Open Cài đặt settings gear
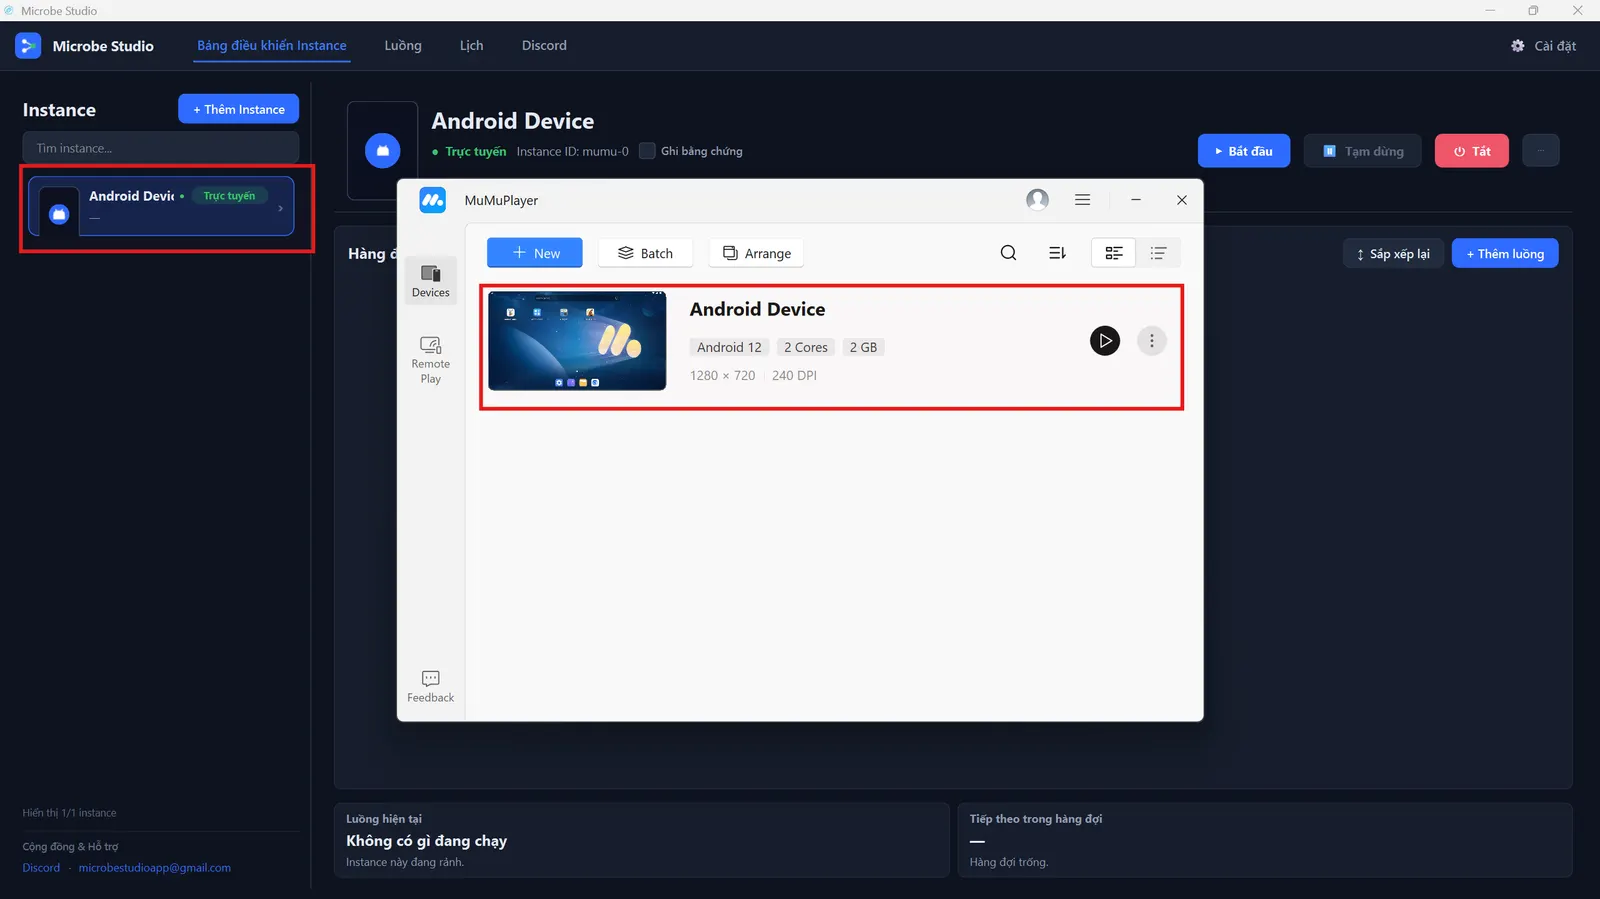The width and height of the screenshot is (1600, 899). 1544,46
